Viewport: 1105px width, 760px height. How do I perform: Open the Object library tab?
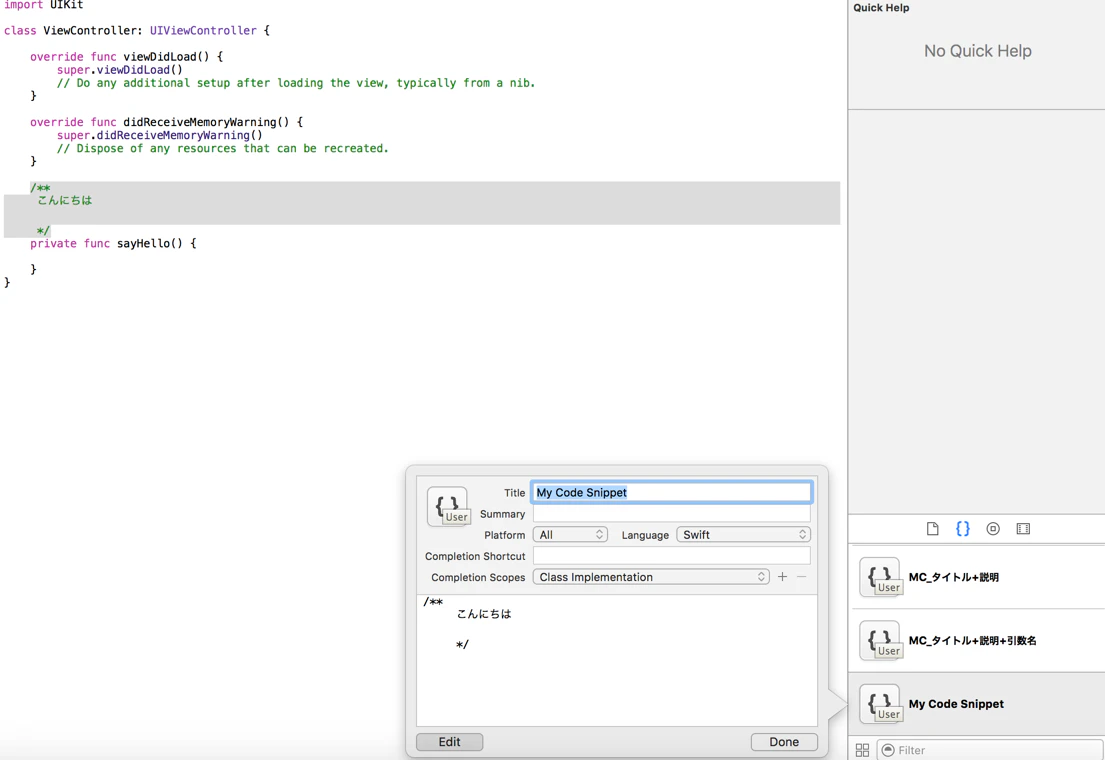point(993,529)
